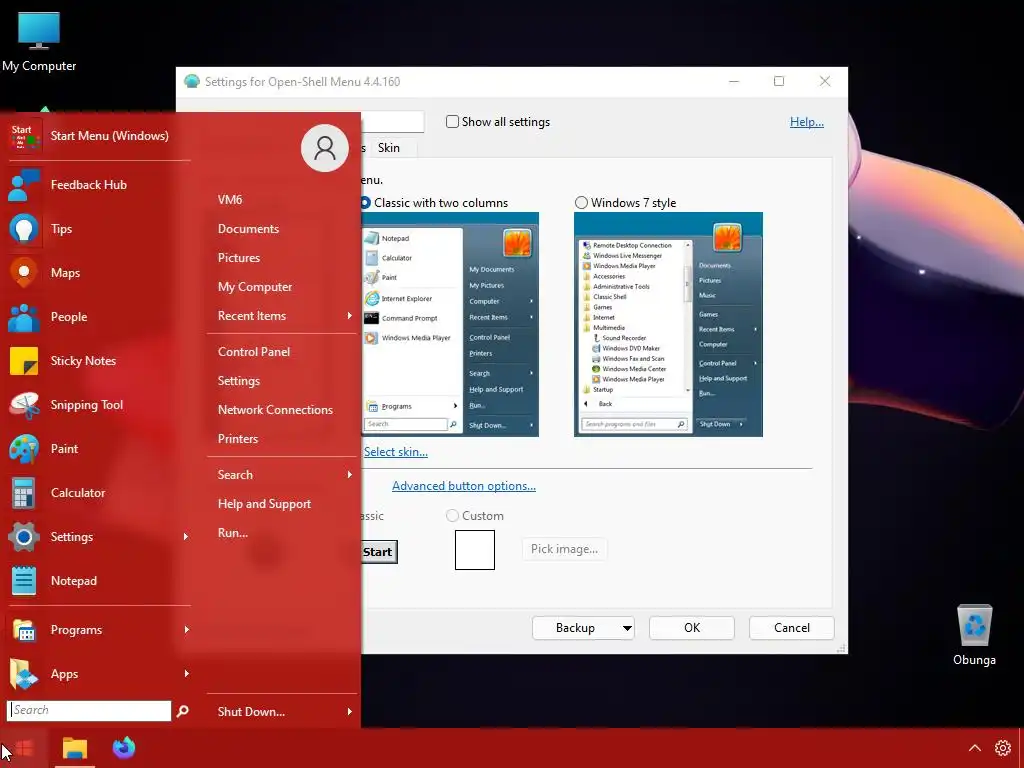The image size is (1024, 768).
Task: Open the Backup dropdown arrow
Action: [x=627, y=628]
